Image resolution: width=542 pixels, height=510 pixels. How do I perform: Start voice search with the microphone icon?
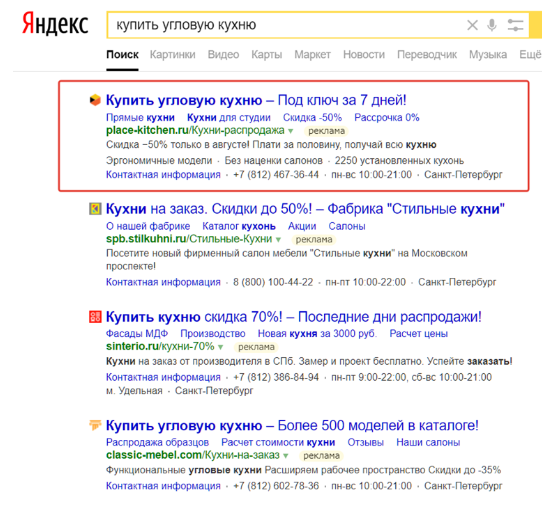click(x=492, y=25)
